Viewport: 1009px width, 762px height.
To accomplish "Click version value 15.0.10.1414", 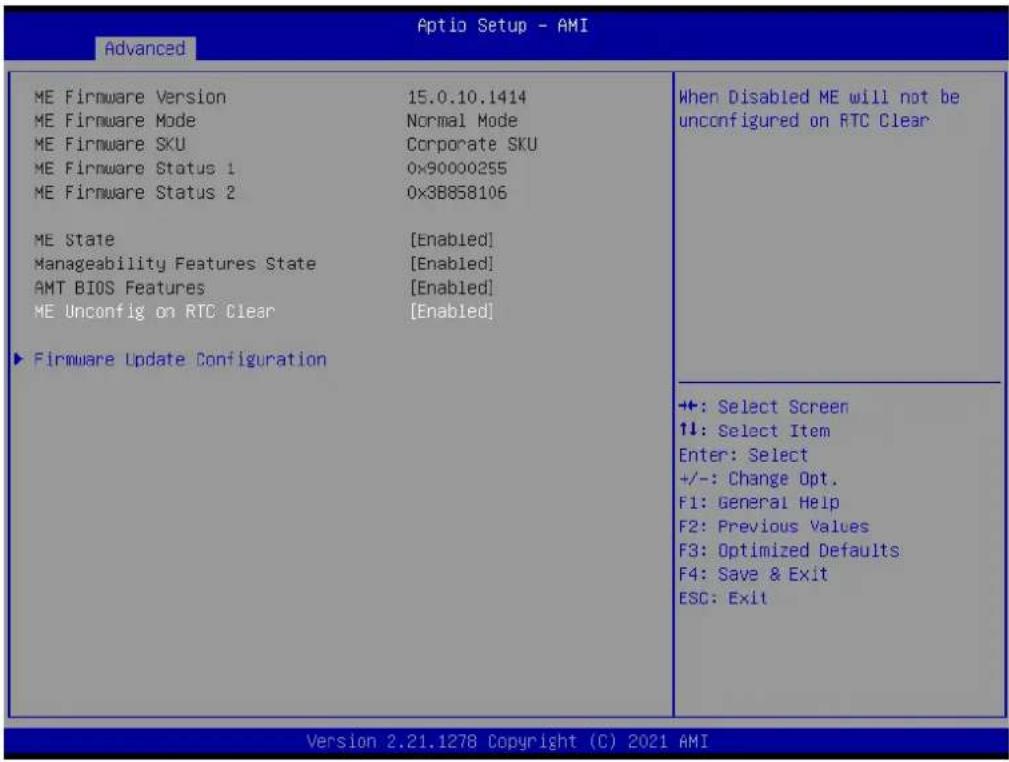I will pos(467,97).
